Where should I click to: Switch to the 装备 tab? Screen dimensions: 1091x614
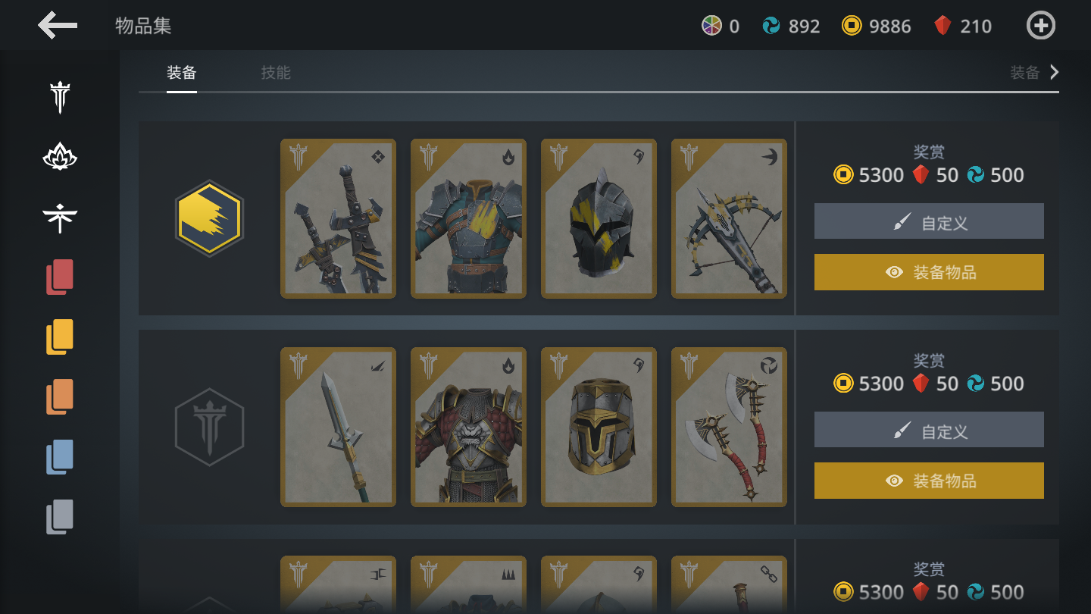pos(182,72)
